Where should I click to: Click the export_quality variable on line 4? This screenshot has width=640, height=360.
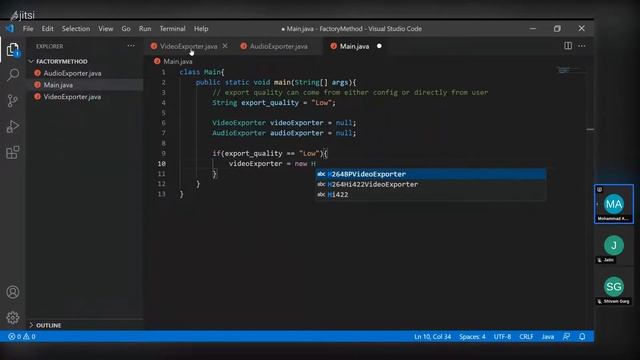point(270,102)
